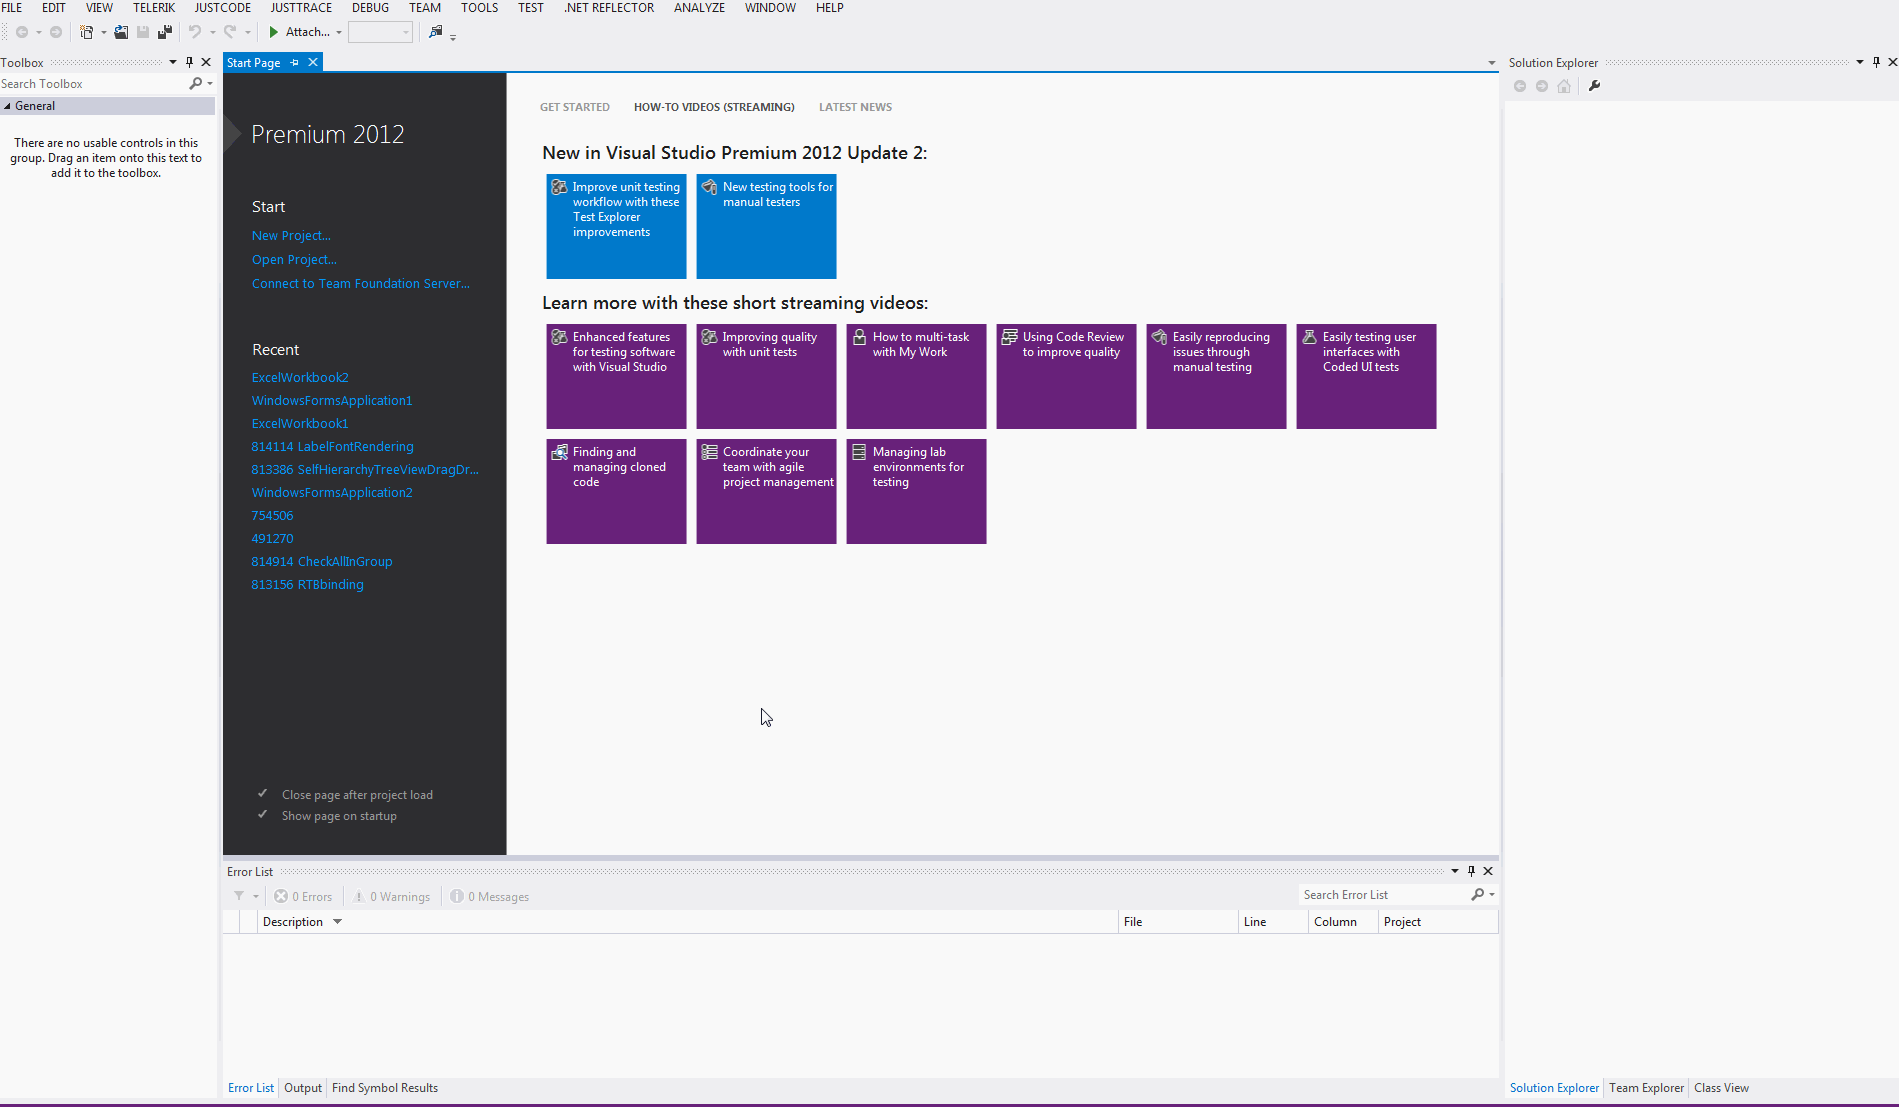Click the New Project toolbar icon
1899x1107 pixels.
[87, 32]
